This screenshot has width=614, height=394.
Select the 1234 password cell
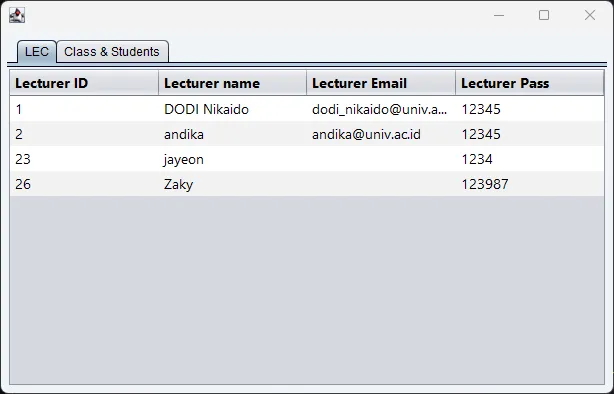tap(530, 159)
